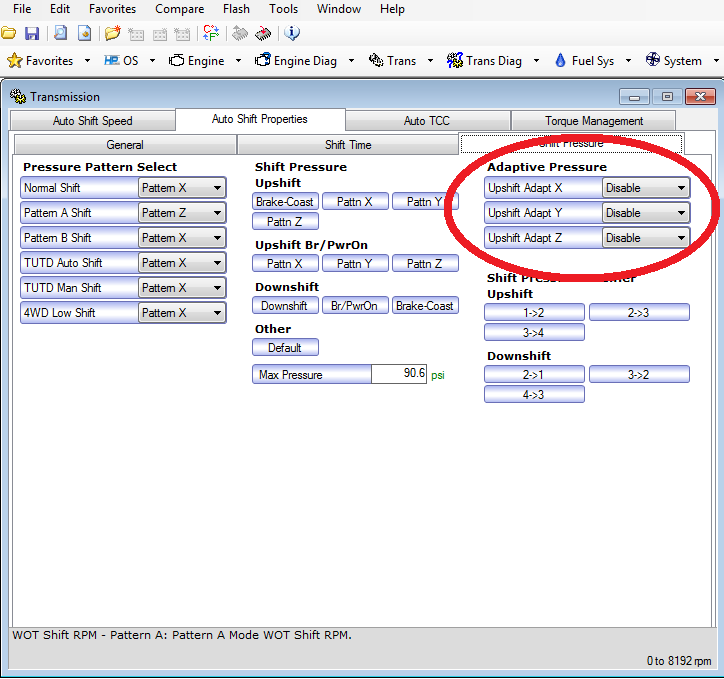Expand the Engine dropdown arrow
The width and height of the screenshot is (724, 679).
pos(238,60)
